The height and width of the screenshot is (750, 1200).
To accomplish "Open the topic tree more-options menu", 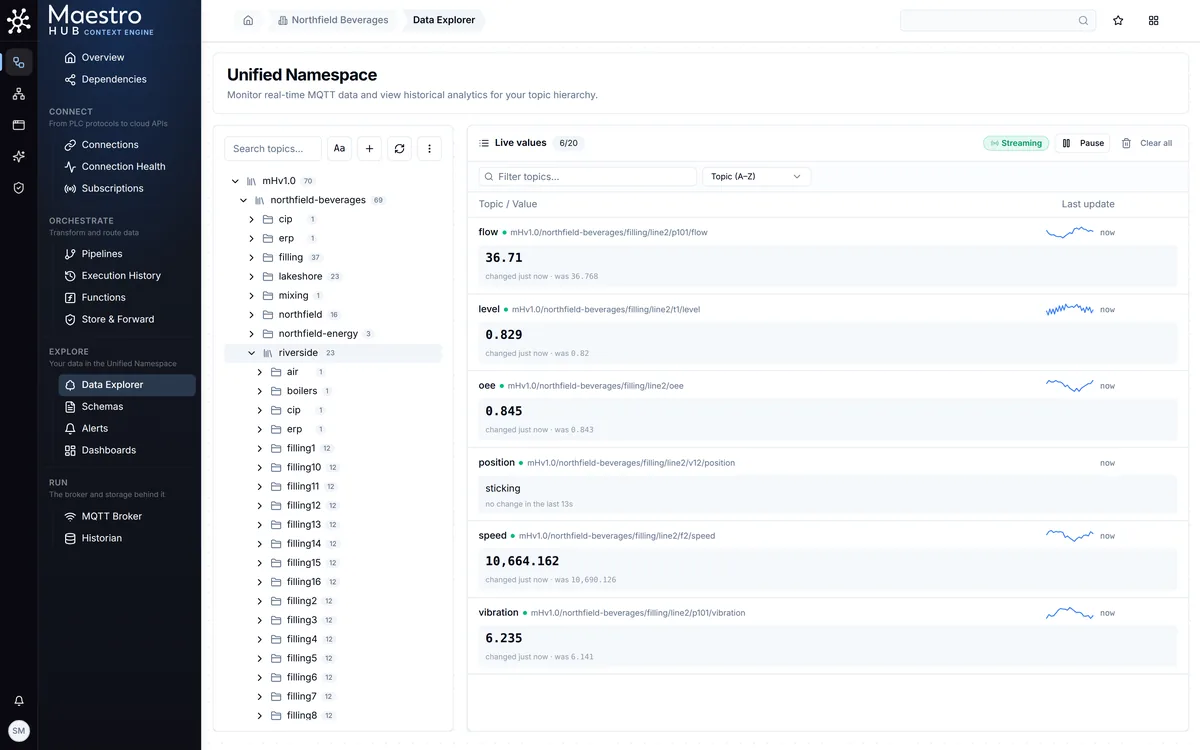I will (x=429, y=148).
